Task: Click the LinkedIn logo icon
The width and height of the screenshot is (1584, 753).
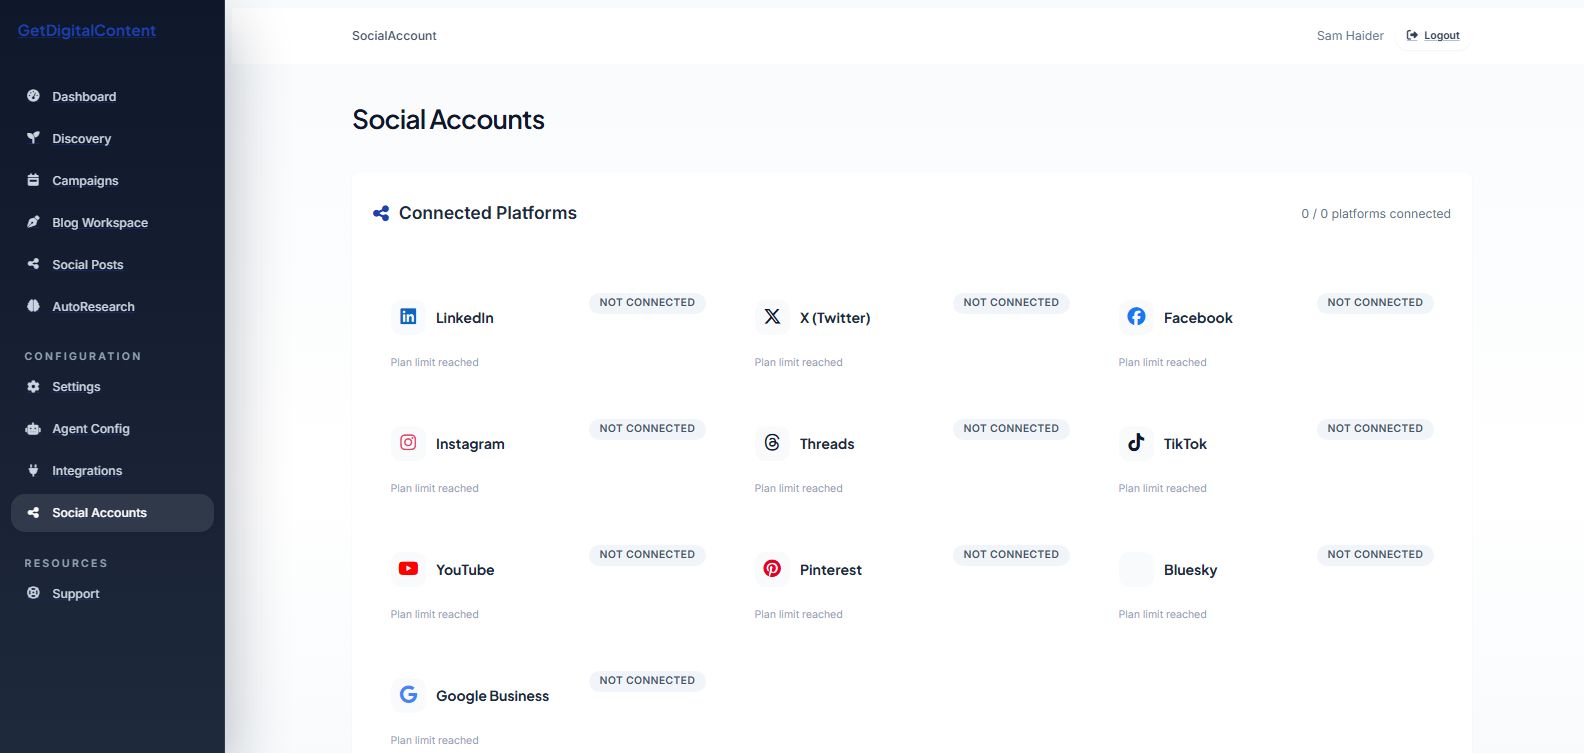Action: pyautogui.click(x=408, y=317)
